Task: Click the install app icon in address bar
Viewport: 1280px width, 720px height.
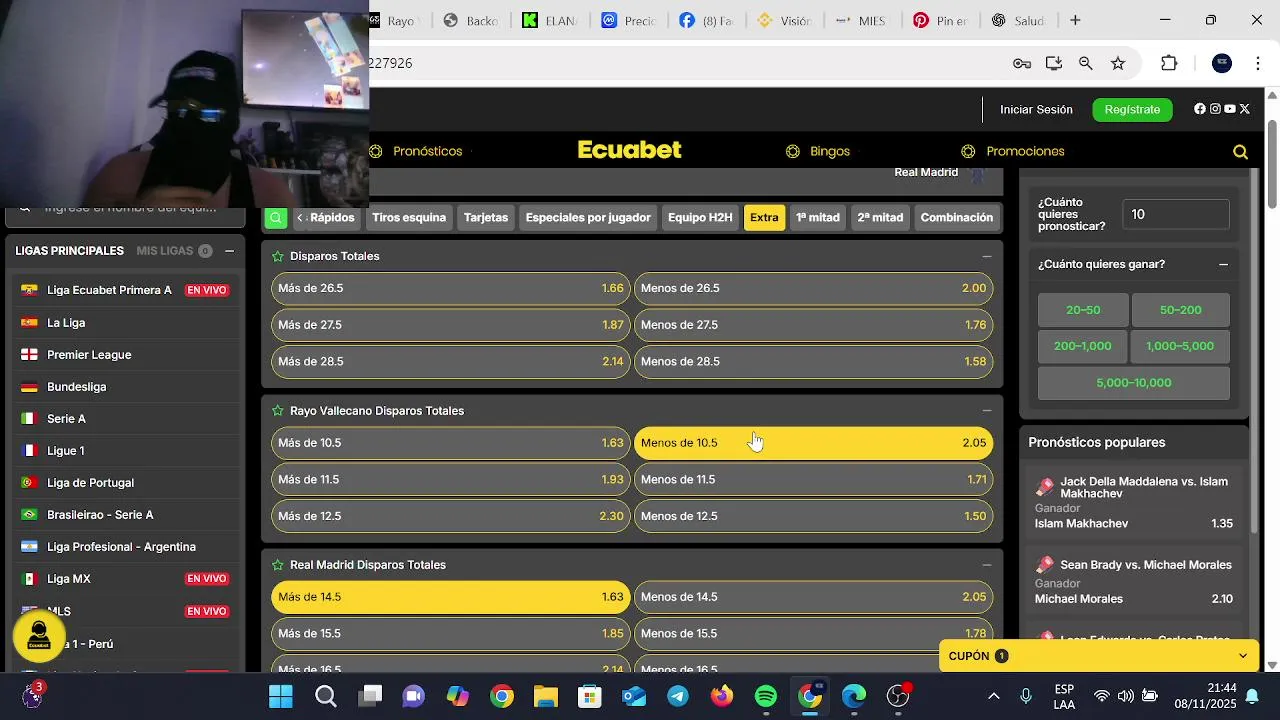Action: 1054,63
